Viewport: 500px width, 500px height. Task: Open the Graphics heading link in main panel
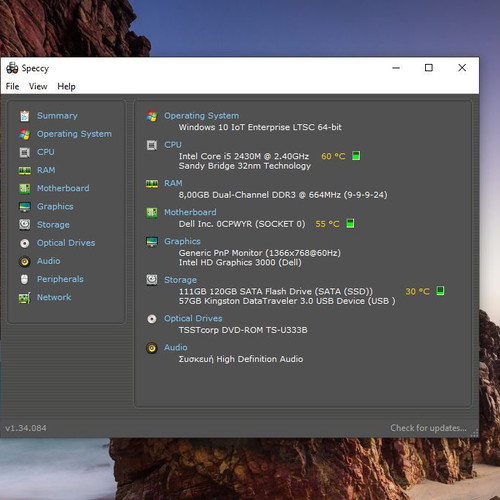(182, 241)
